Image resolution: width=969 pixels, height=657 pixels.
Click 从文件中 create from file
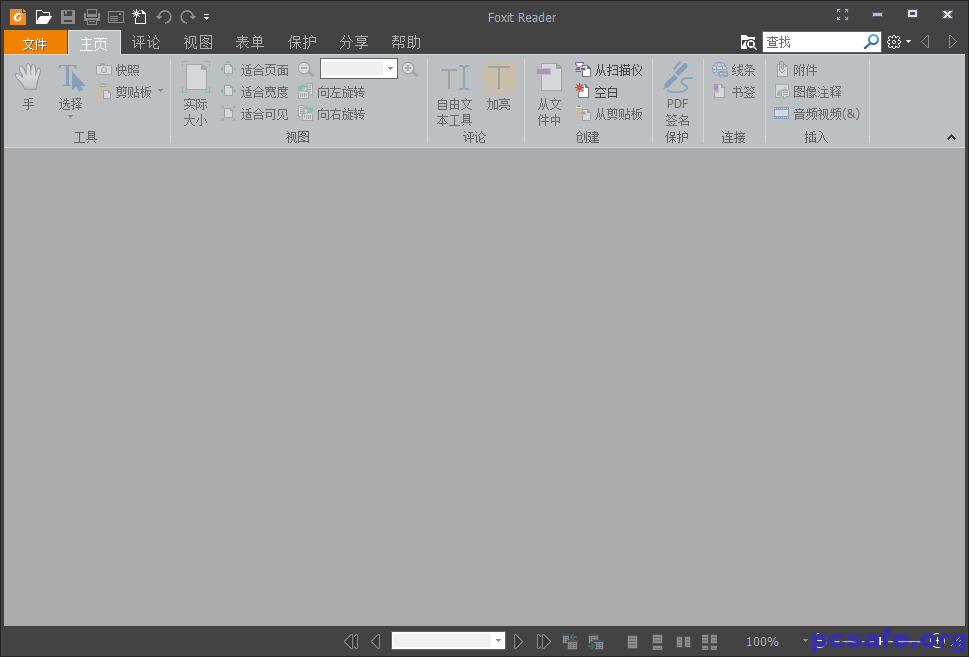549,95
